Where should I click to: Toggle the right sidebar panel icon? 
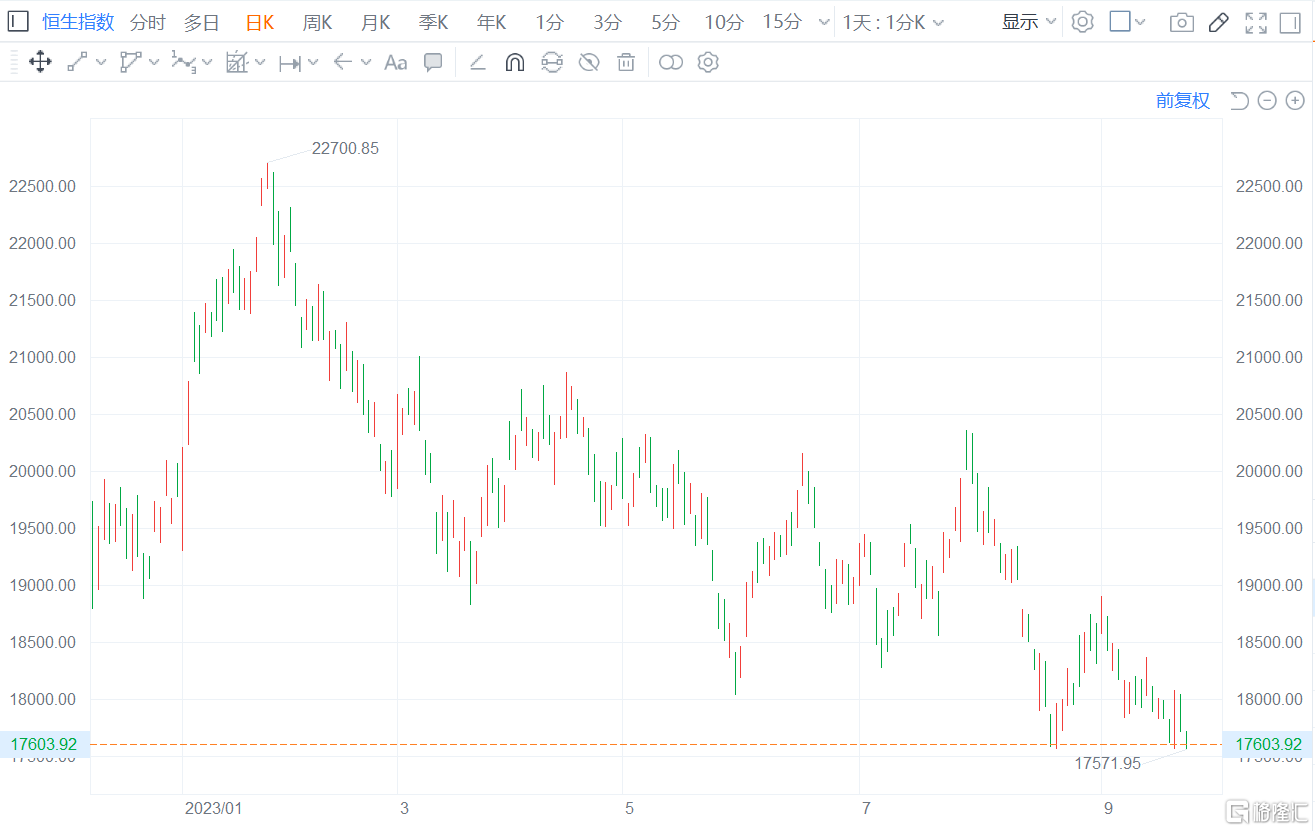pyautogui.click(x=1290, y=22)
